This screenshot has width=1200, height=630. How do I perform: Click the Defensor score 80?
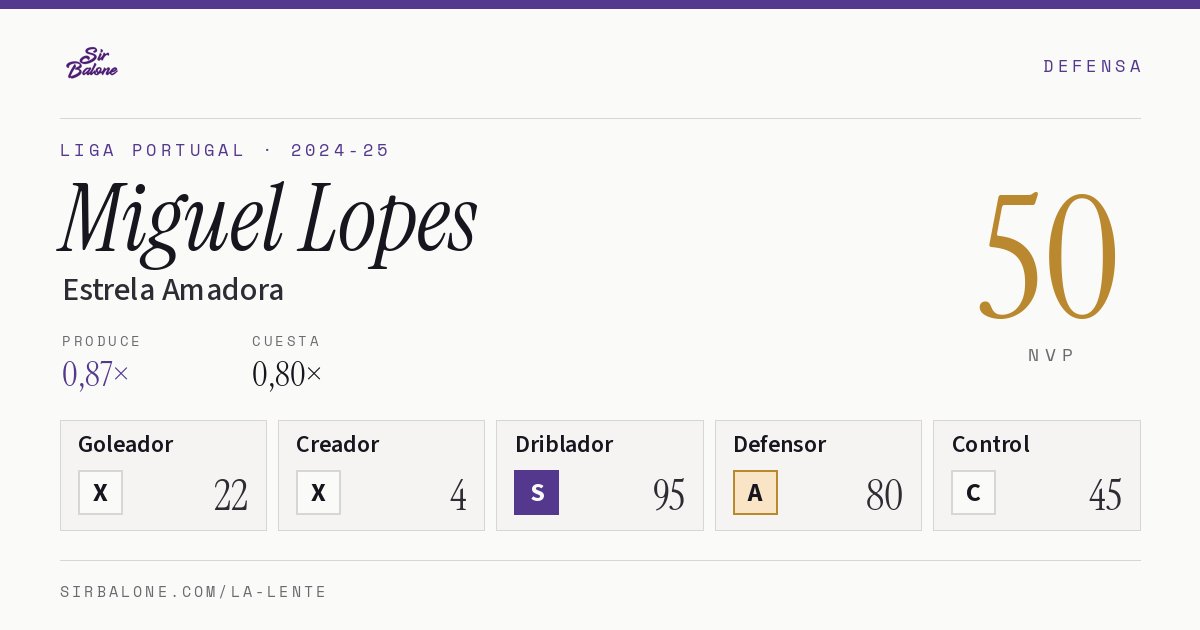tap(885, 495)
